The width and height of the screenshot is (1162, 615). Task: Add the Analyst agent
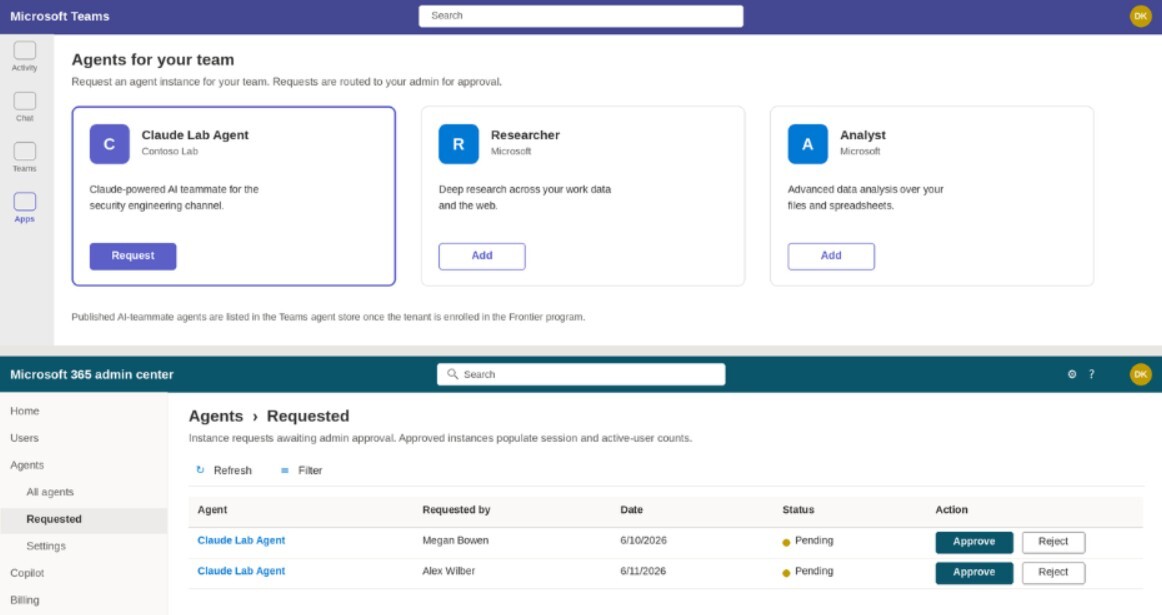tap(831, 256)
